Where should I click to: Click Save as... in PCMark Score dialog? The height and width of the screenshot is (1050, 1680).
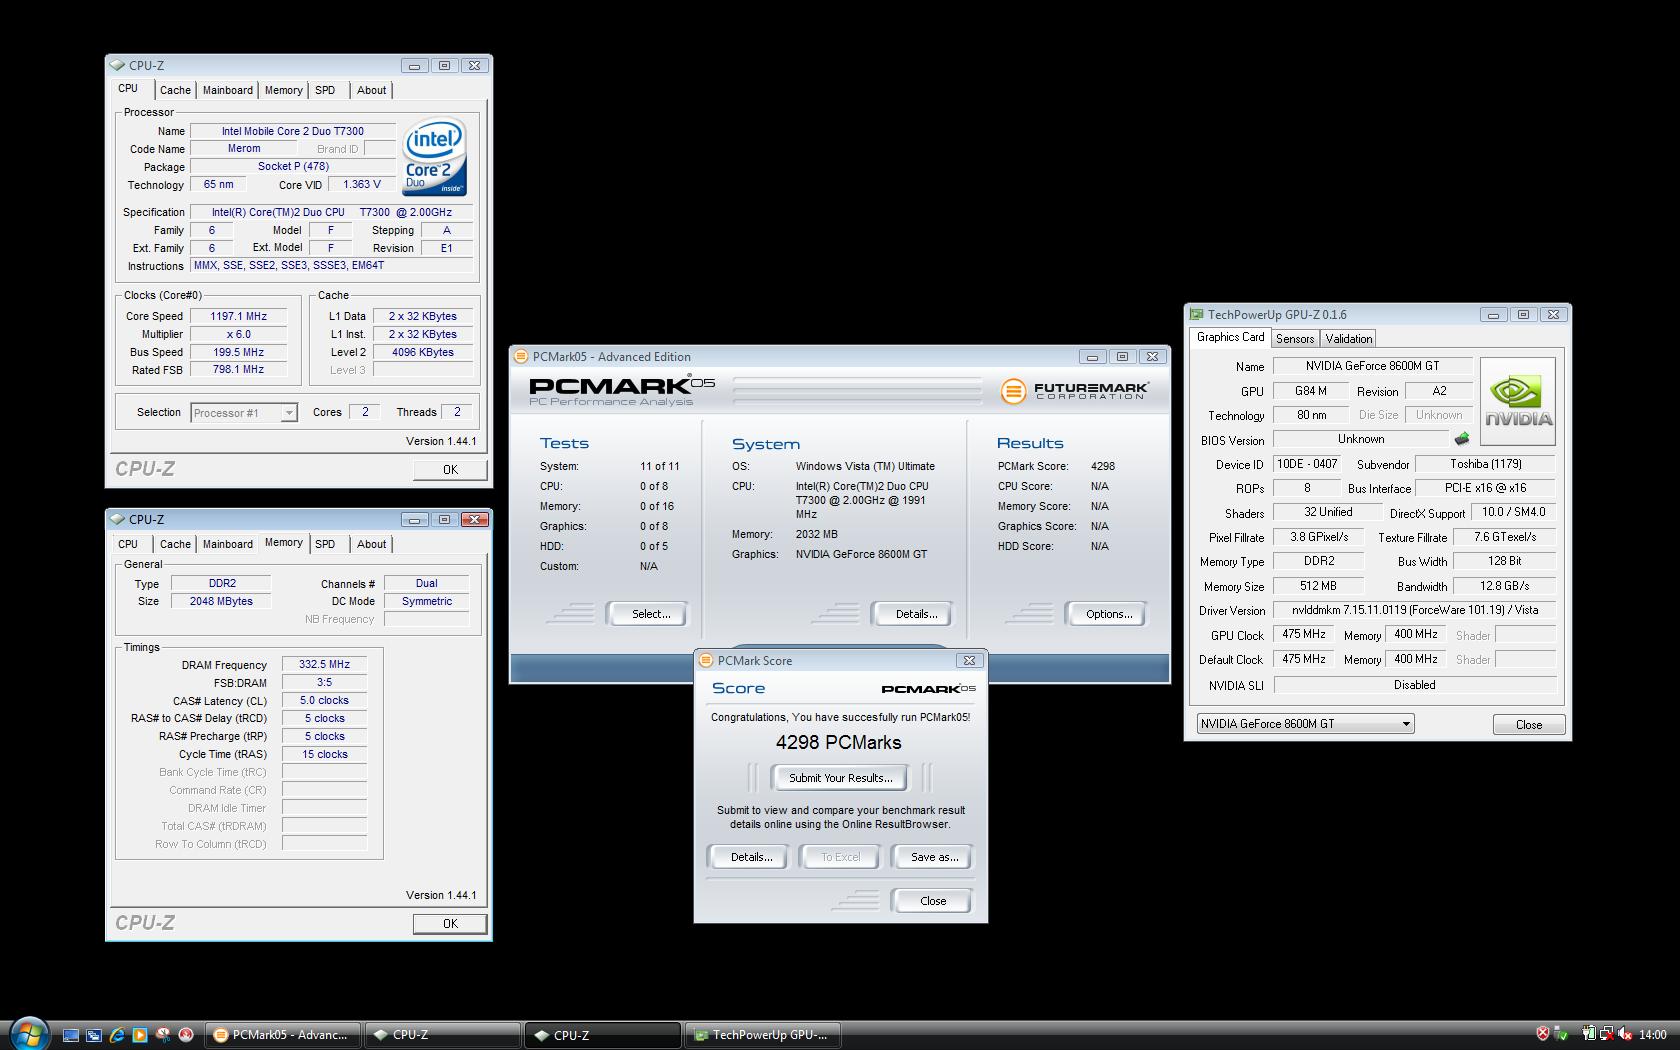click(x=934, y=857)
